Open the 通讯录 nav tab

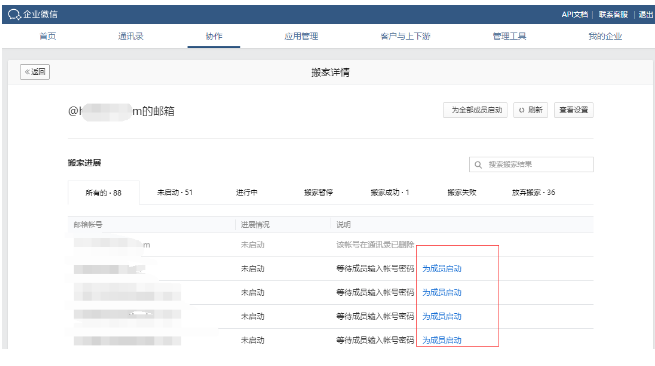130,36
